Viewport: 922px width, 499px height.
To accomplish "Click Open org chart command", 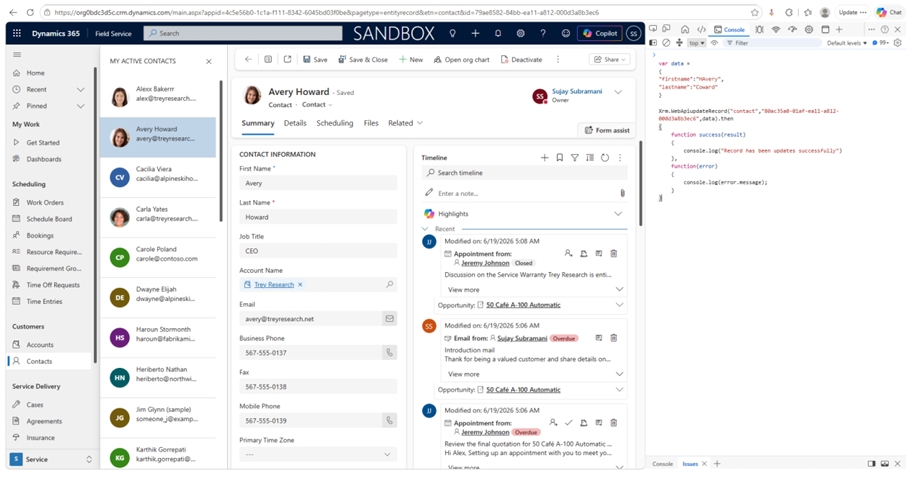I will click(462, 59).
